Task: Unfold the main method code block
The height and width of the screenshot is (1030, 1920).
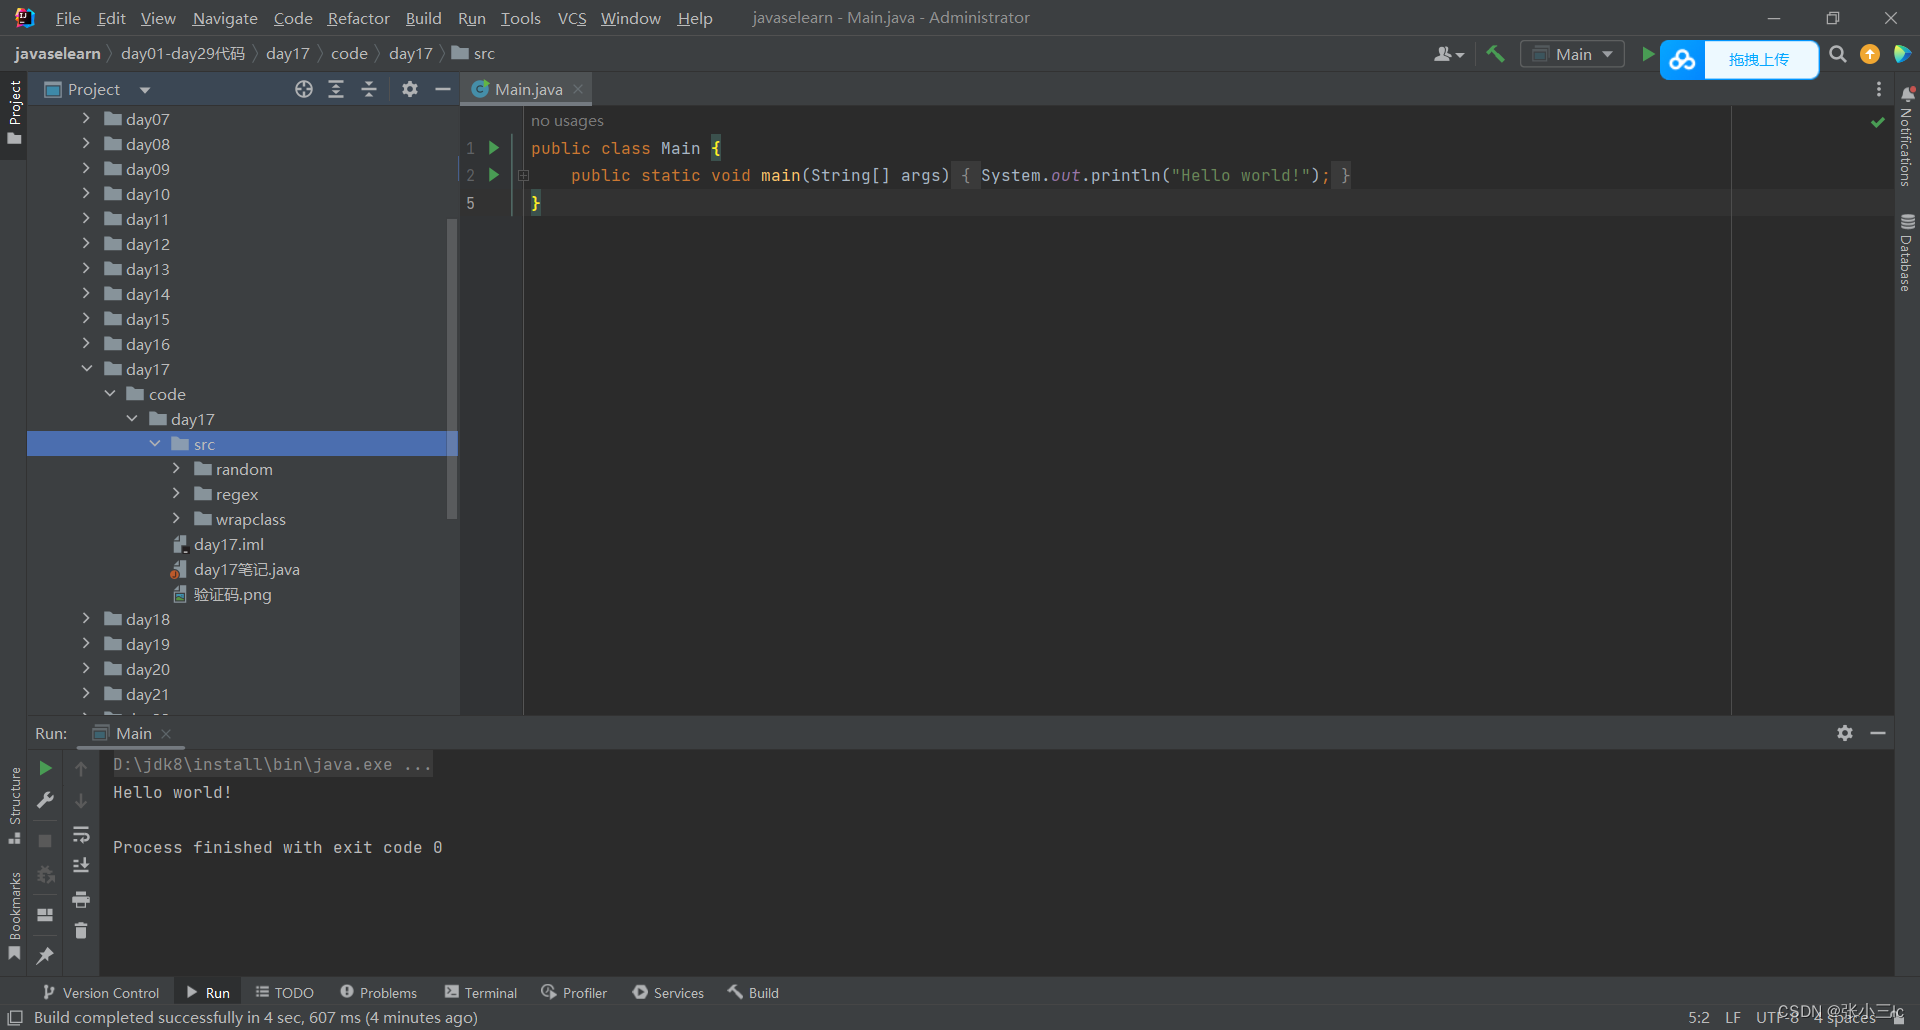Action: click(x=523, y=175)
